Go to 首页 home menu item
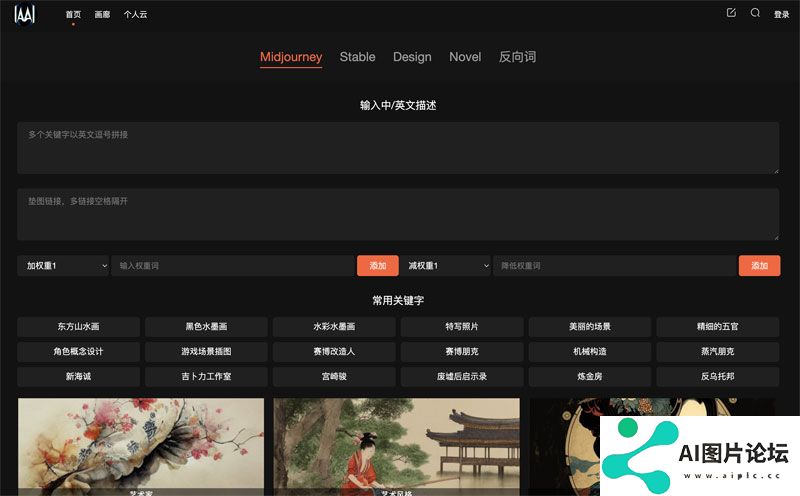The width and height of the screenshot is (800, 496). pos(73,14)
